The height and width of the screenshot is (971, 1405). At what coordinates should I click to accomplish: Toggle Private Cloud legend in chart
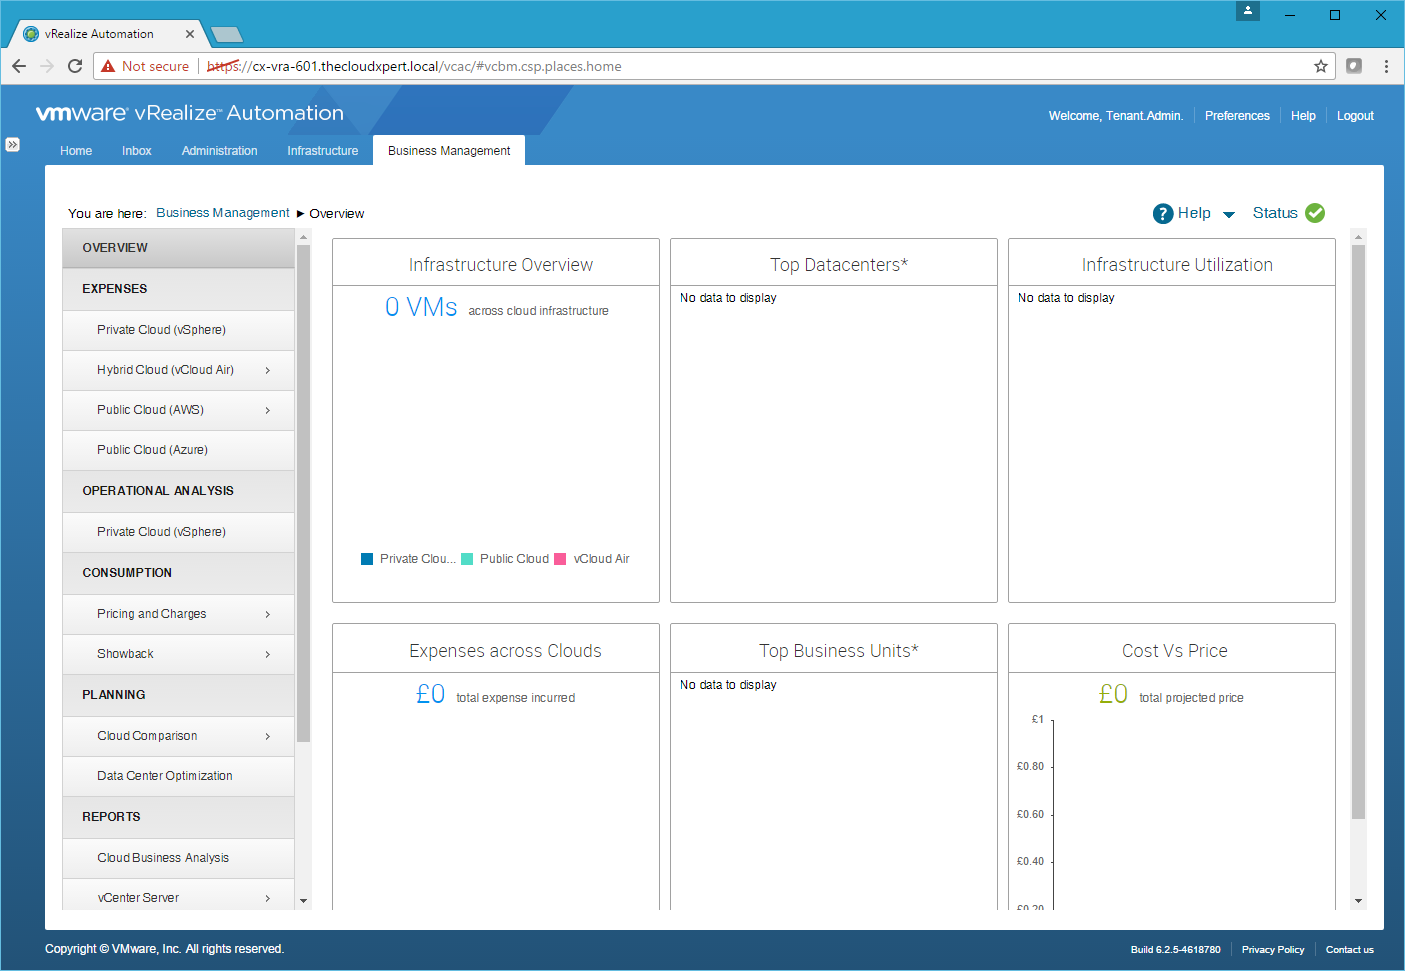pos(408,559)
